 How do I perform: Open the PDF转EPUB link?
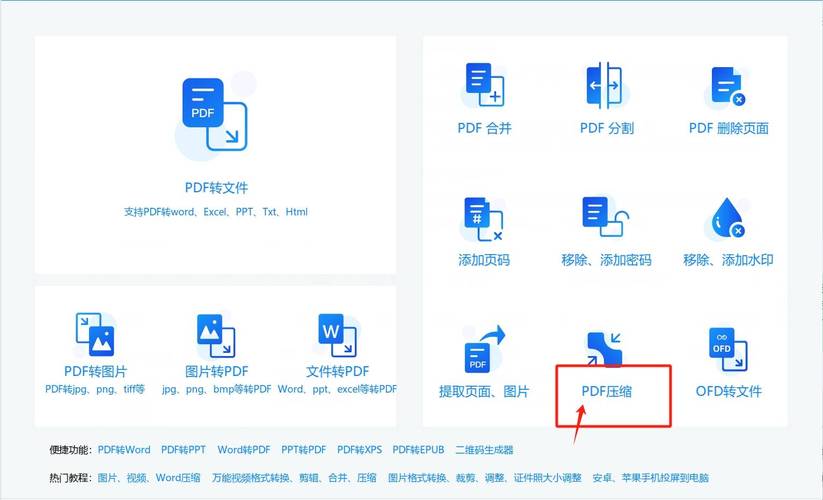tap(418, 450)
